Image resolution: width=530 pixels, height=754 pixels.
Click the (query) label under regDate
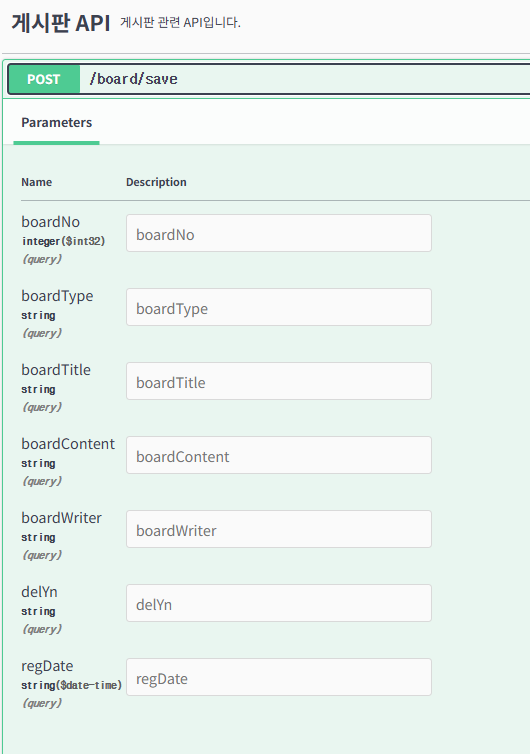pyautogui.click(x=42, y=704)
